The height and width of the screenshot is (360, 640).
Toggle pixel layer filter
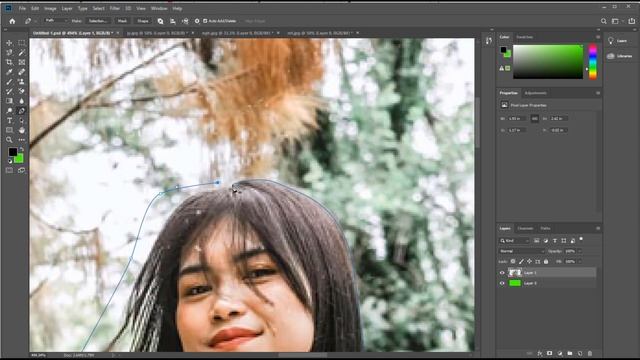pos(537,241)
